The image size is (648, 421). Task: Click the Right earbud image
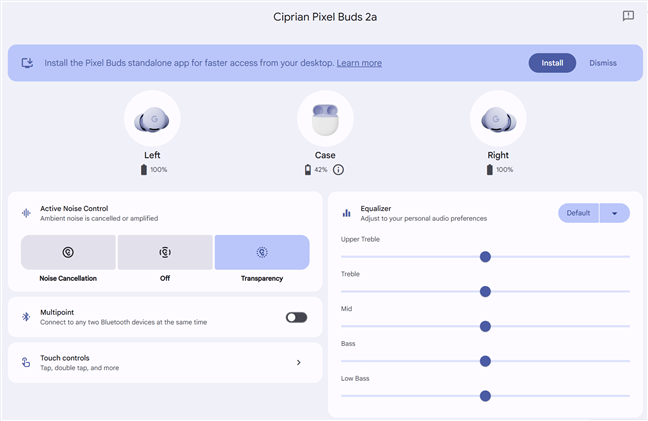(x=498, y=120)
